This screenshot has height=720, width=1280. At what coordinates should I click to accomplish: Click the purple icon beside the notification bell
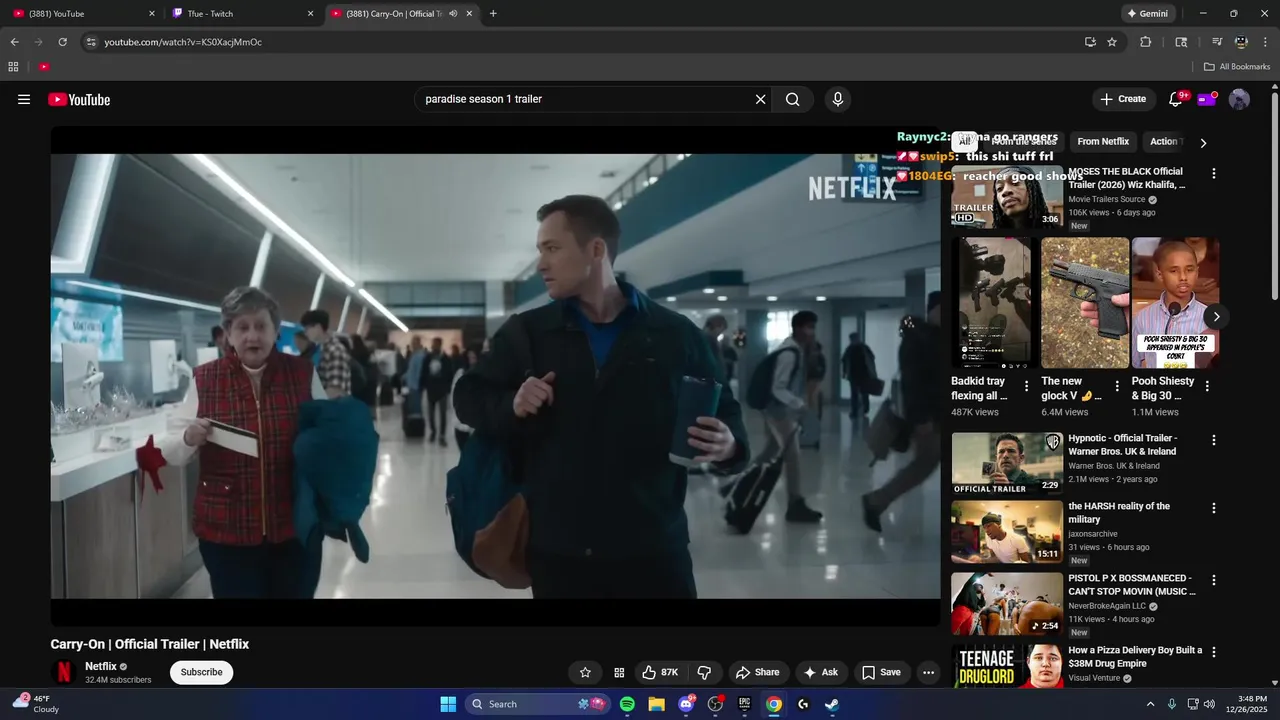[1207, 99]
